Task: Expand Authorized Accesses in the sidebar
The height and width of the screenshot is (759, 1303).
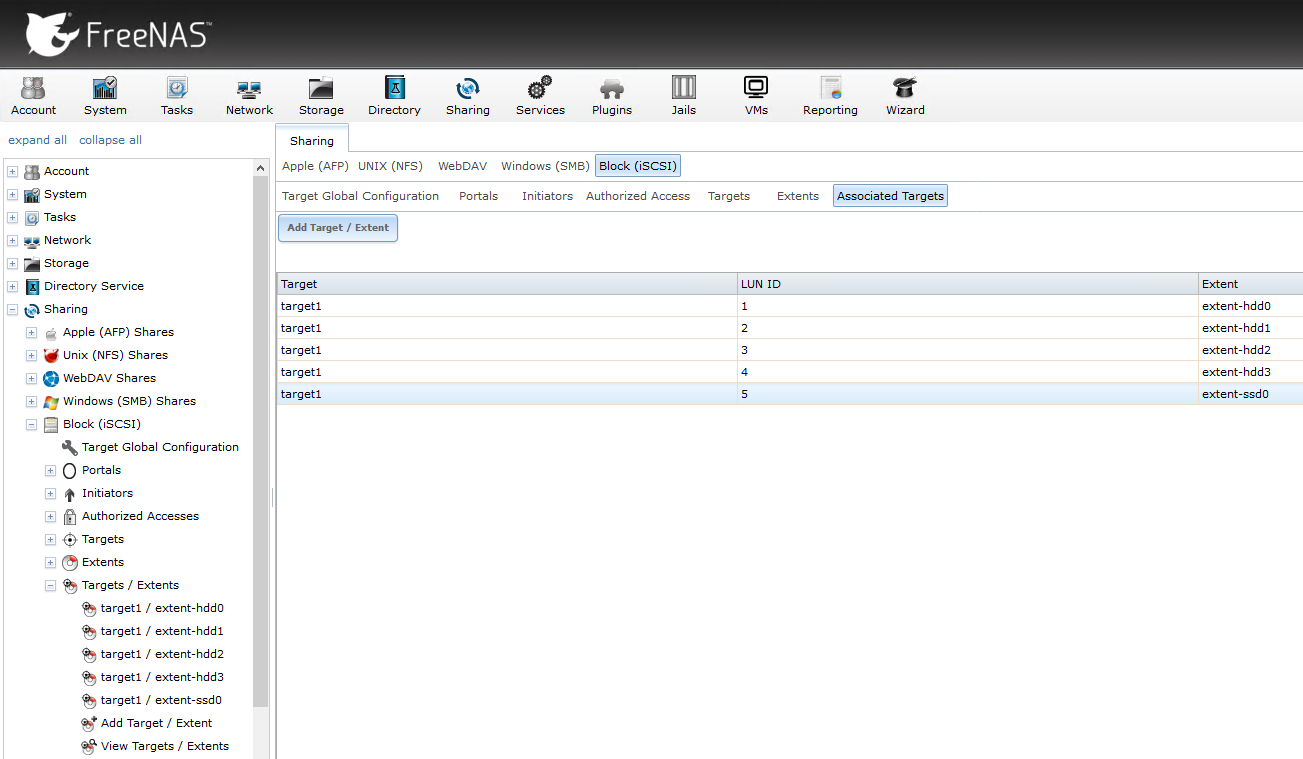Action: [x=50, y=516]
